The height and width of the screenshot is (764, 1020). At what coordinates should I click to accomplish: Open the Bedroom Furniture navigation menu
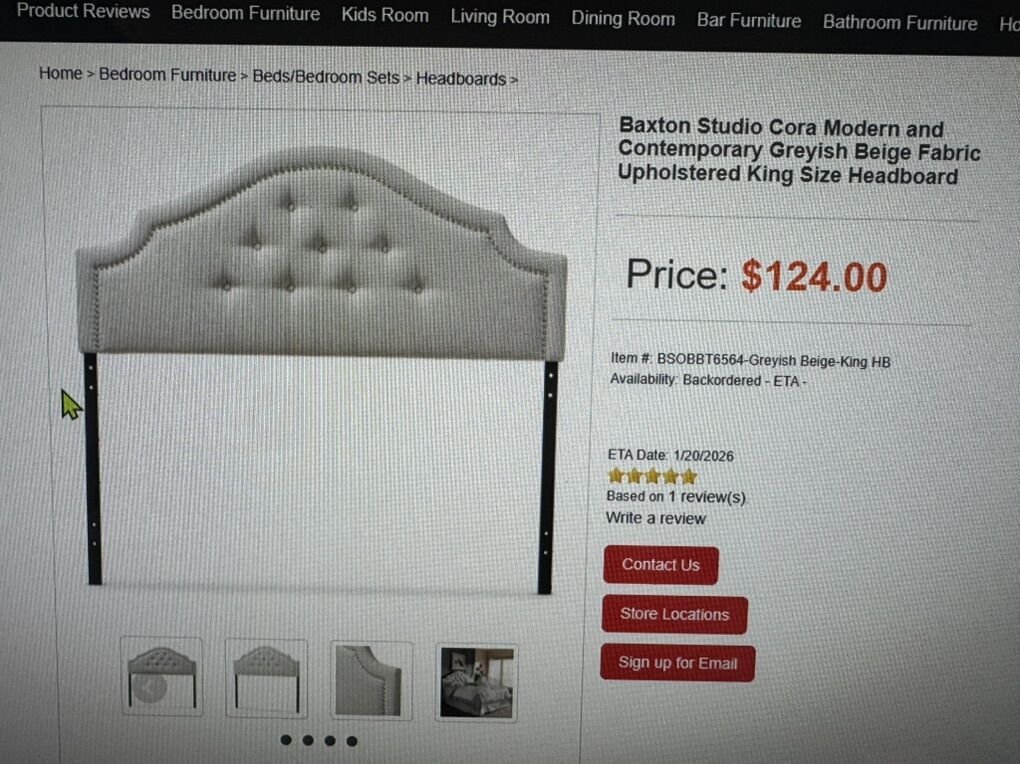pyautogui.click(x=245, y=14)
